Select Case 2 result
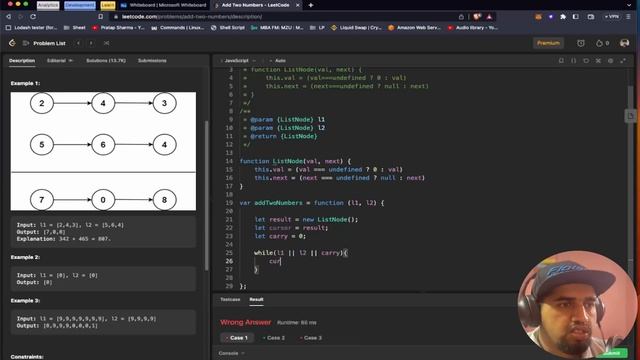 273,338
